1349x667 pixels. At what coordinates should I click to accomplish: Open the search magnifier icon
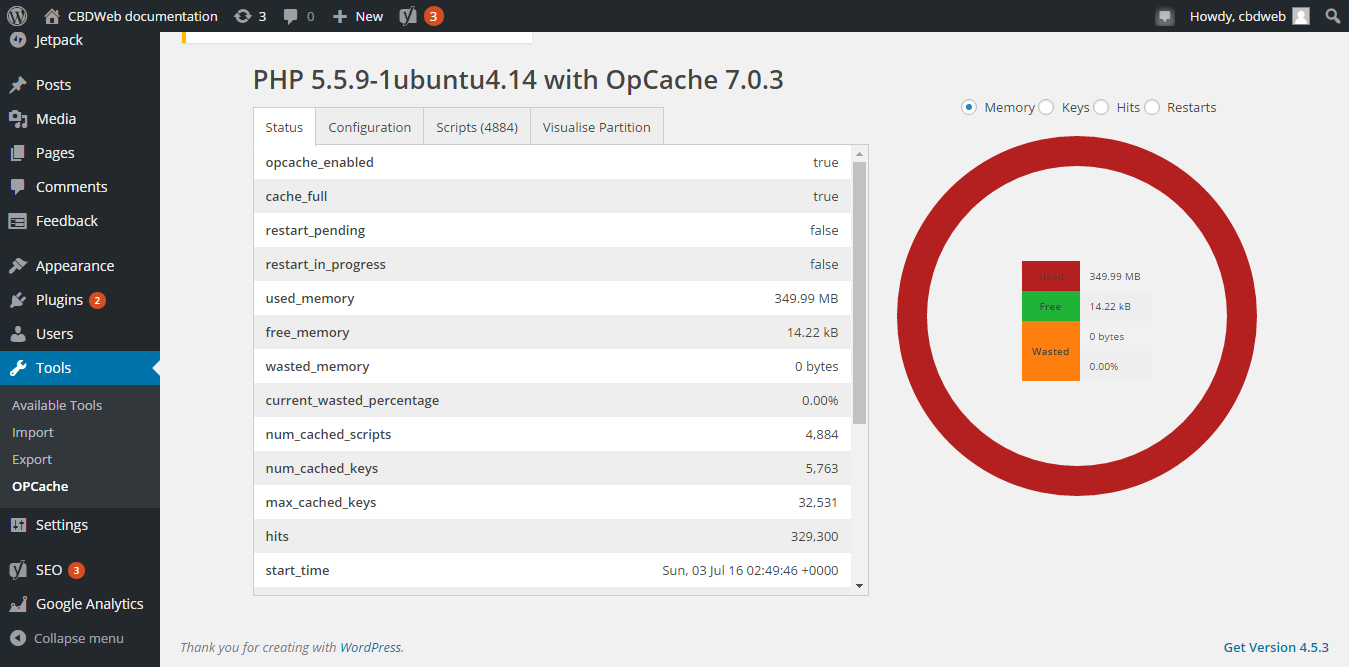point(1333,16)
